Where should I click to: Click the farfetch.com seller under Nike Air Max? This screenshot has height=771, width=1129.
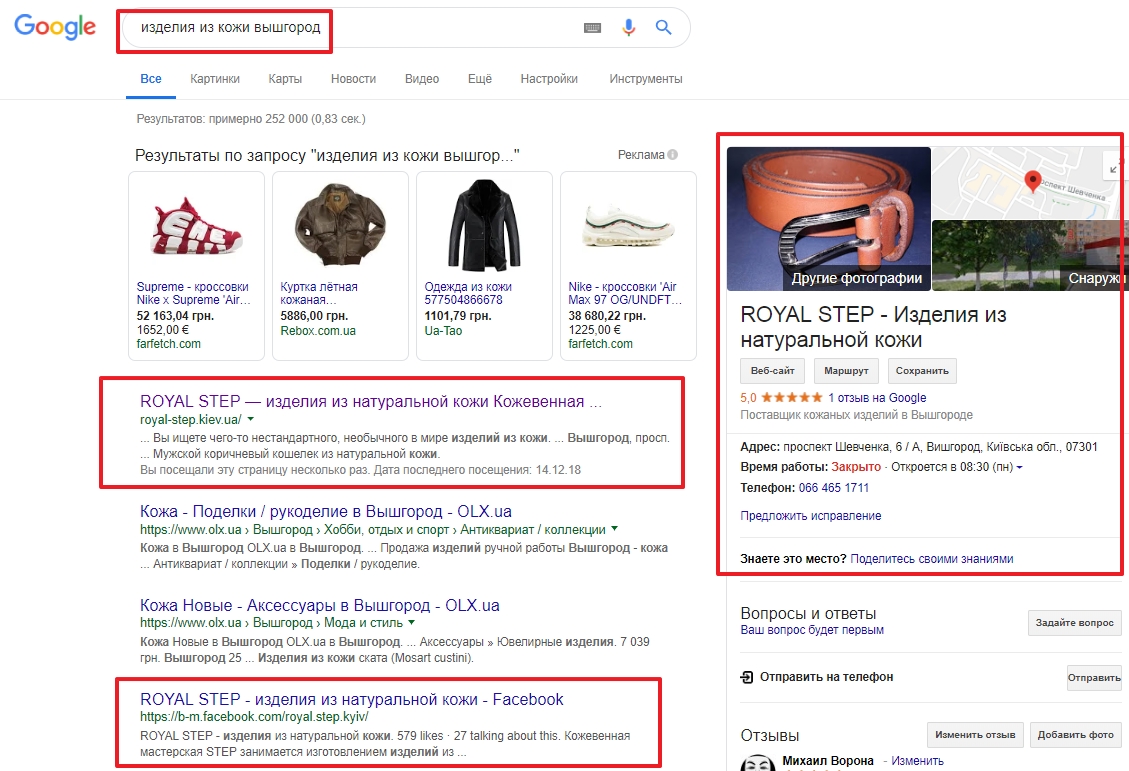(x=601, y=344)
